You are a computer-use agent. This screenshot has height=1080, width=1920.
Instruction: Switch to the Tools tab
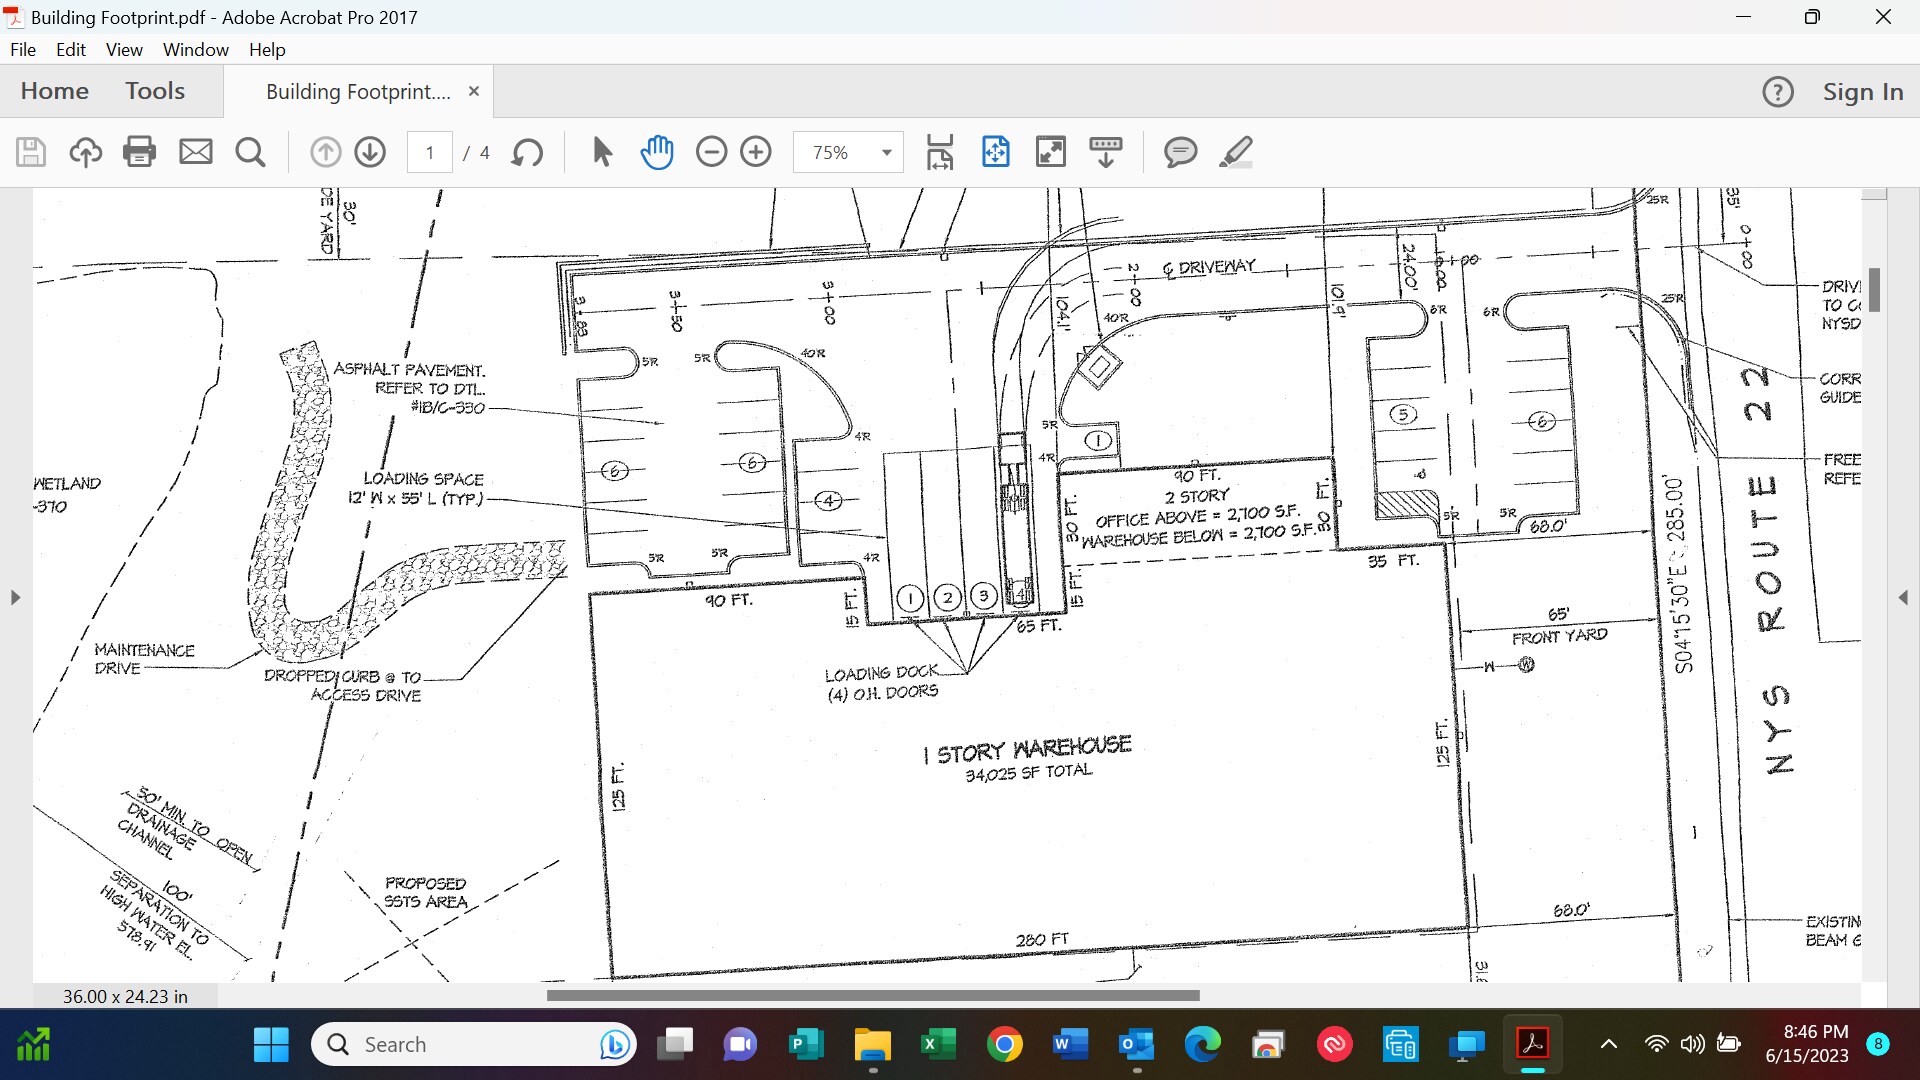click(155, 90)
